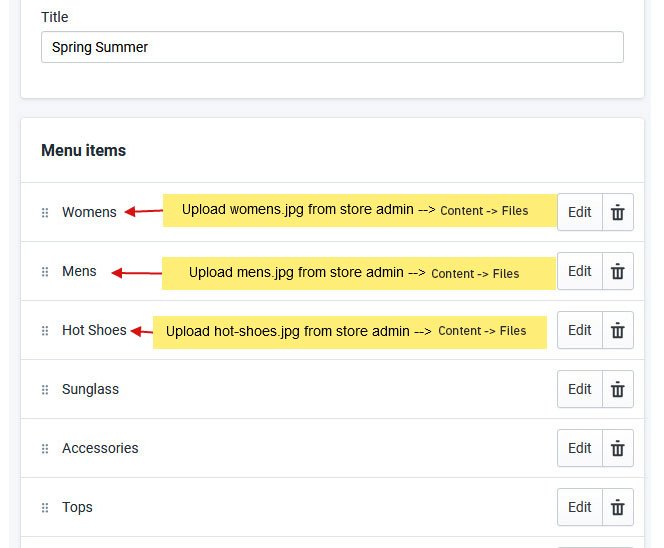
Task: Delete the Accessories menu item
Action: coord(618,448)
